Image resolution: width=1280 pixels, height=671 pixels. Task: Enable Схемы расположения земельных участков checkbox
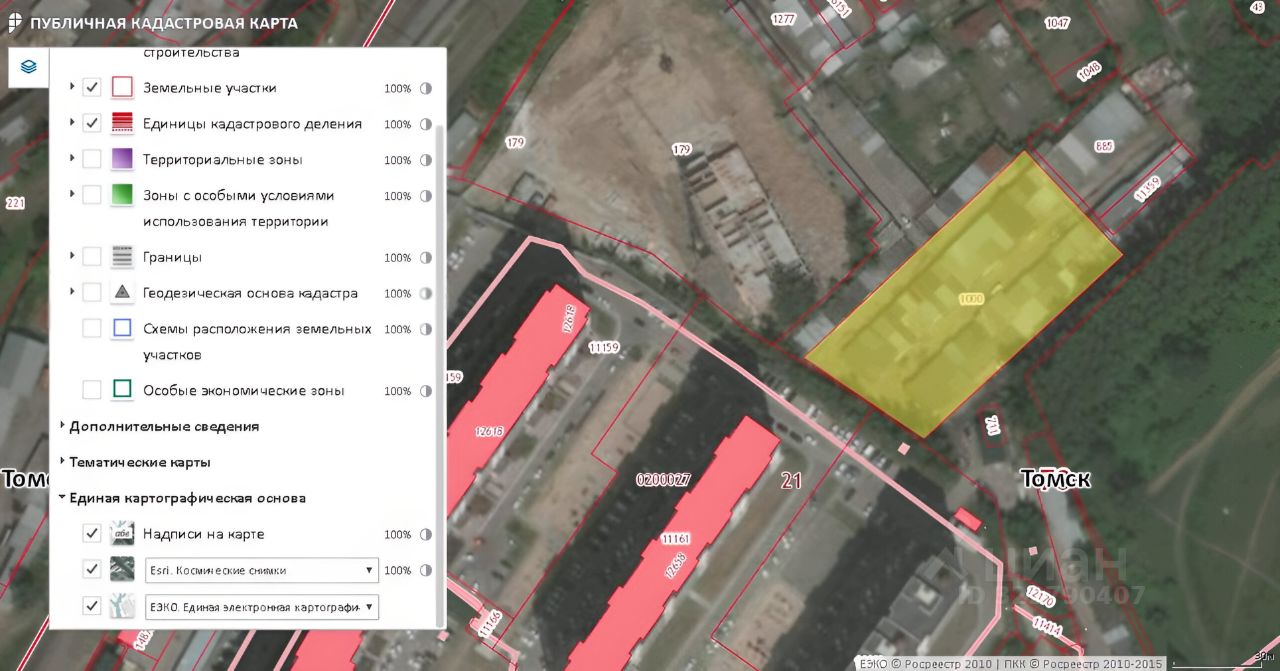[92, 329]
